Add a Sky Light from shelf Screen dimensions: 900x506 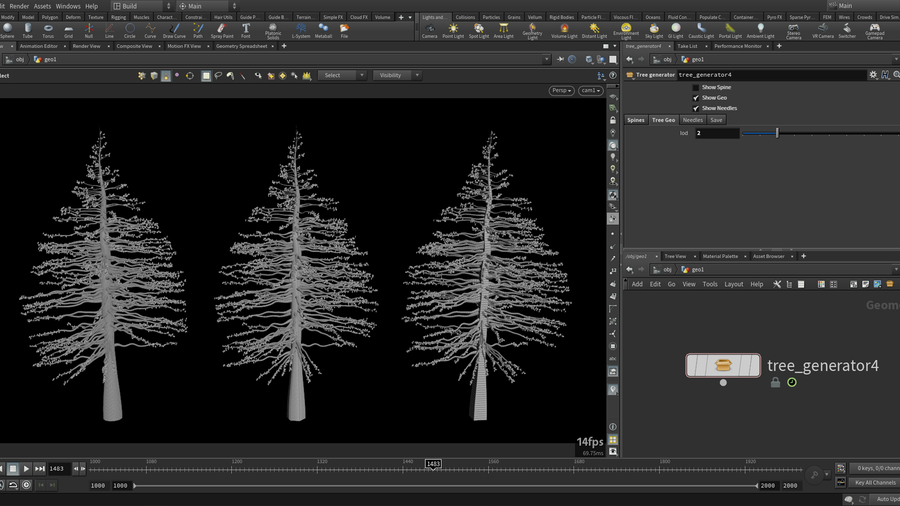(x=653, y=30)
